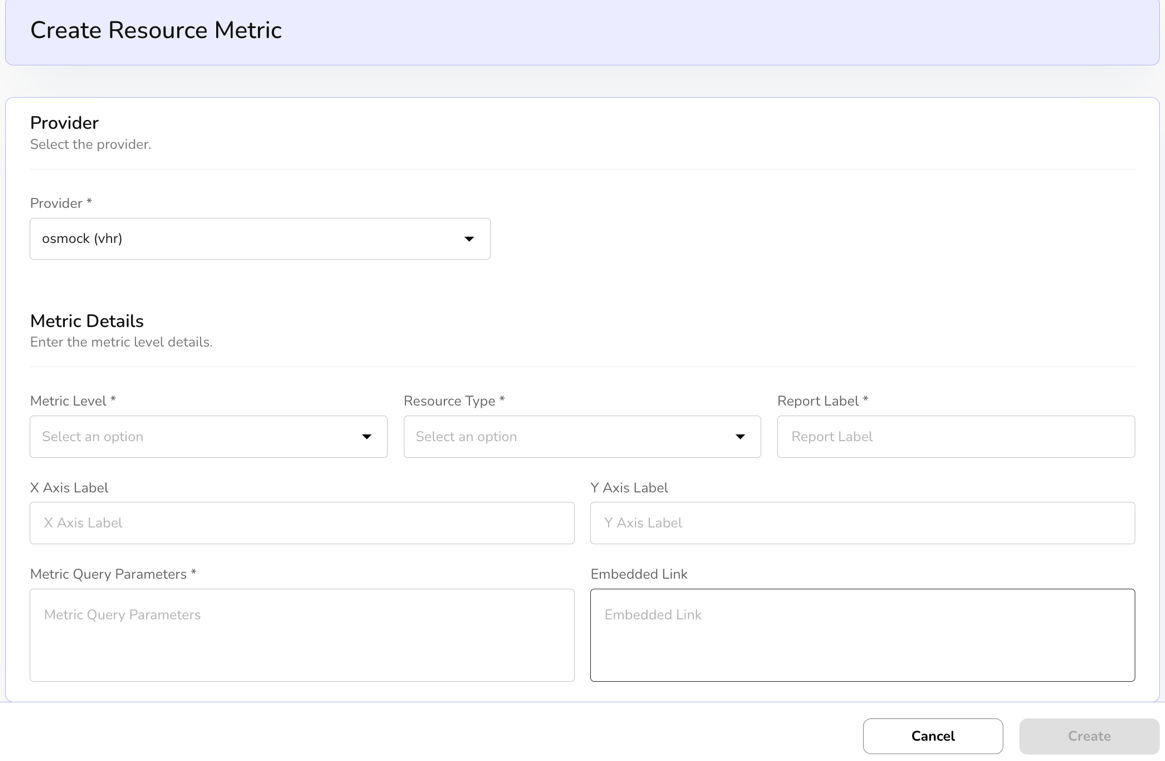The width and height of the screenshot is (1165, 761).
Task: Click the Create Resource Metric page title
Action: [156, 30]
